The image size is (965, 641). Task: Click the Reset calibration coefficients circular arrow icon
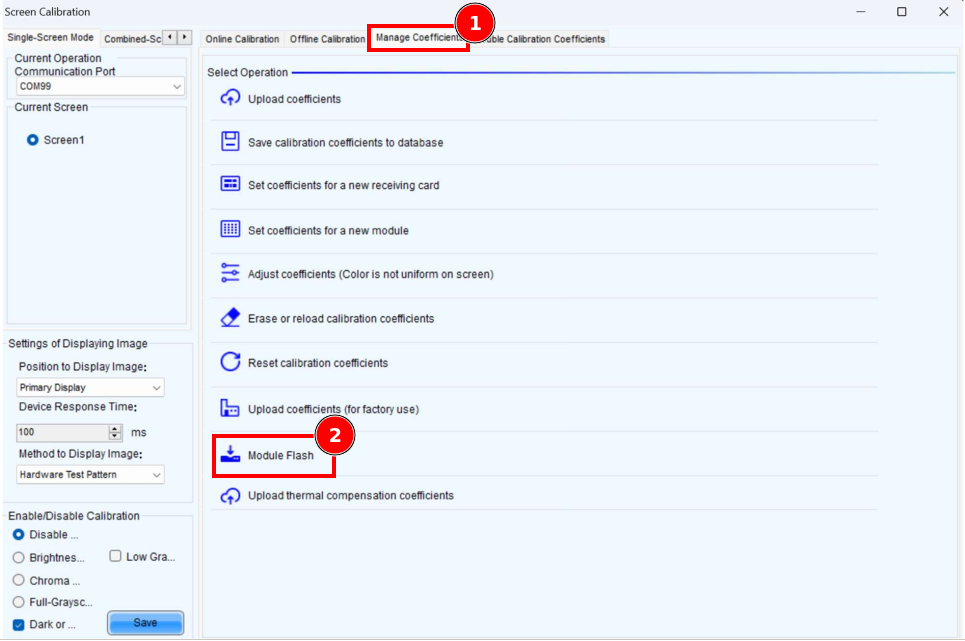pyautogui.click(x=230, y=362)
